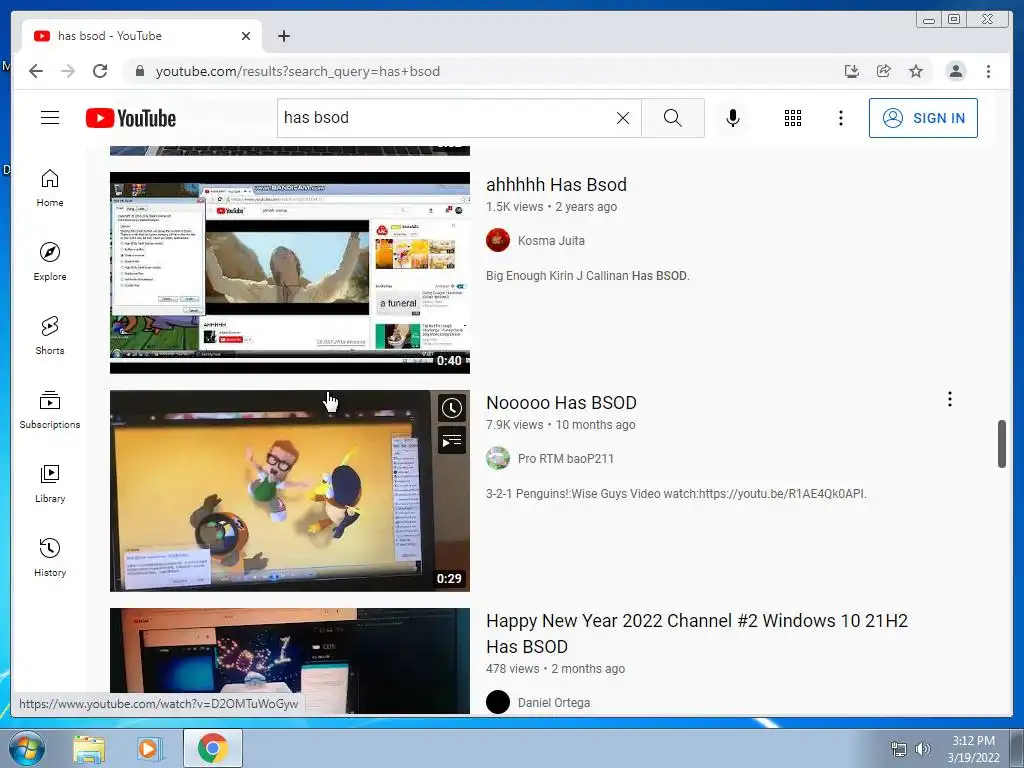Go forward in Chrome

(x=68, y=71)
